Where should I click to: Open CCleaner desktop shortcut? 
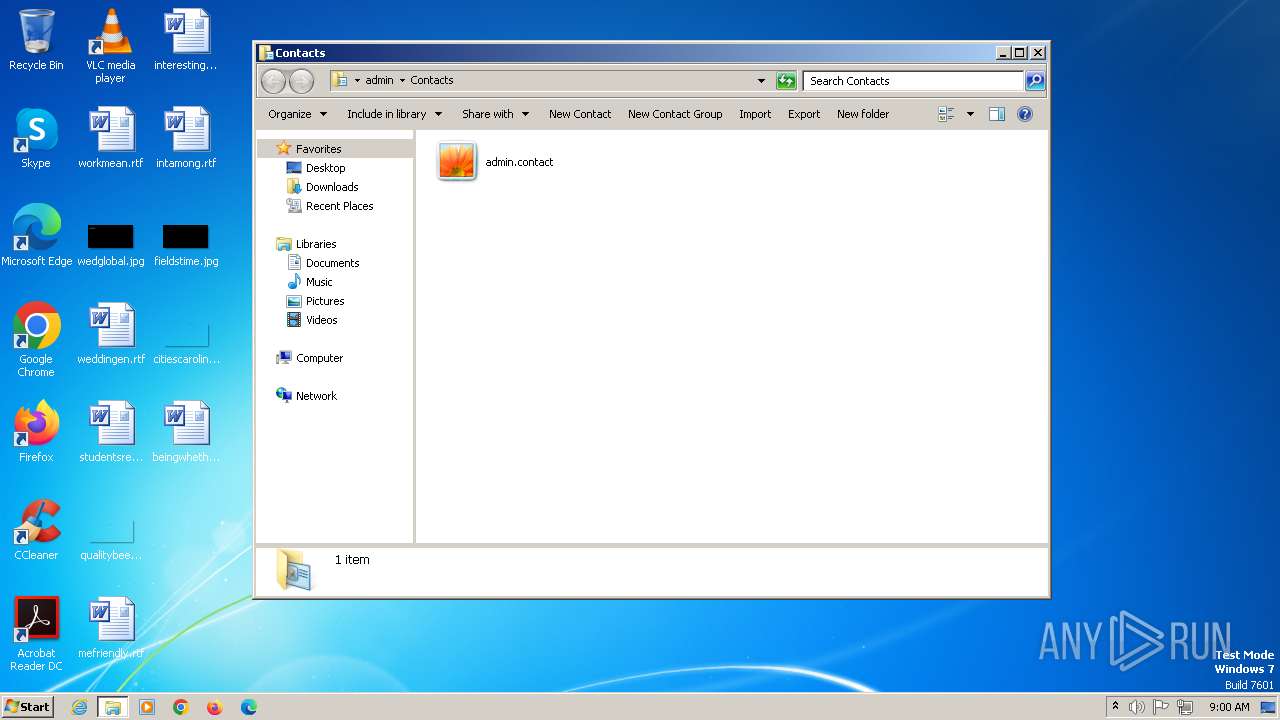[36, 530]
